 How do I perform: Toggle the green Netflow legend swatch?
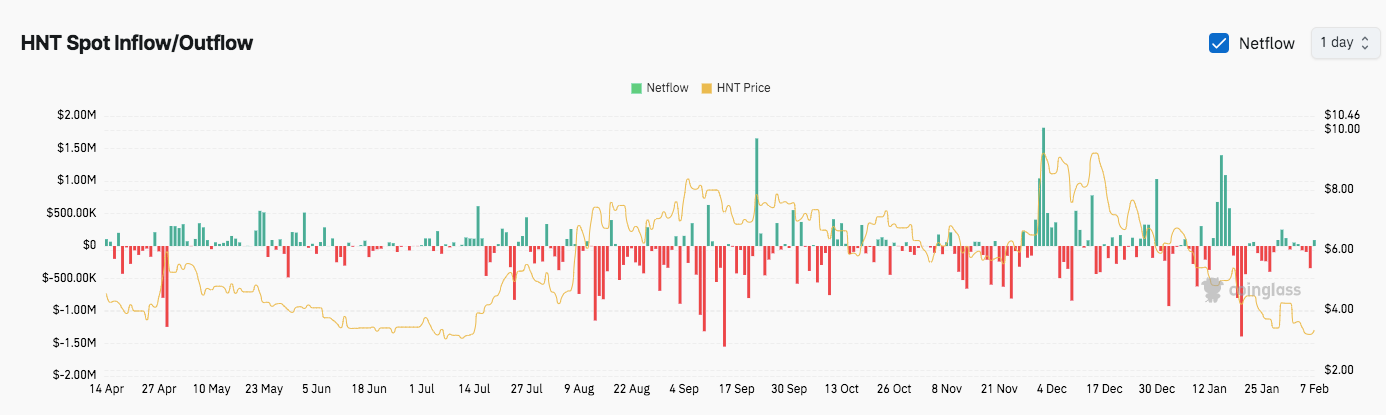coord(636,88)
